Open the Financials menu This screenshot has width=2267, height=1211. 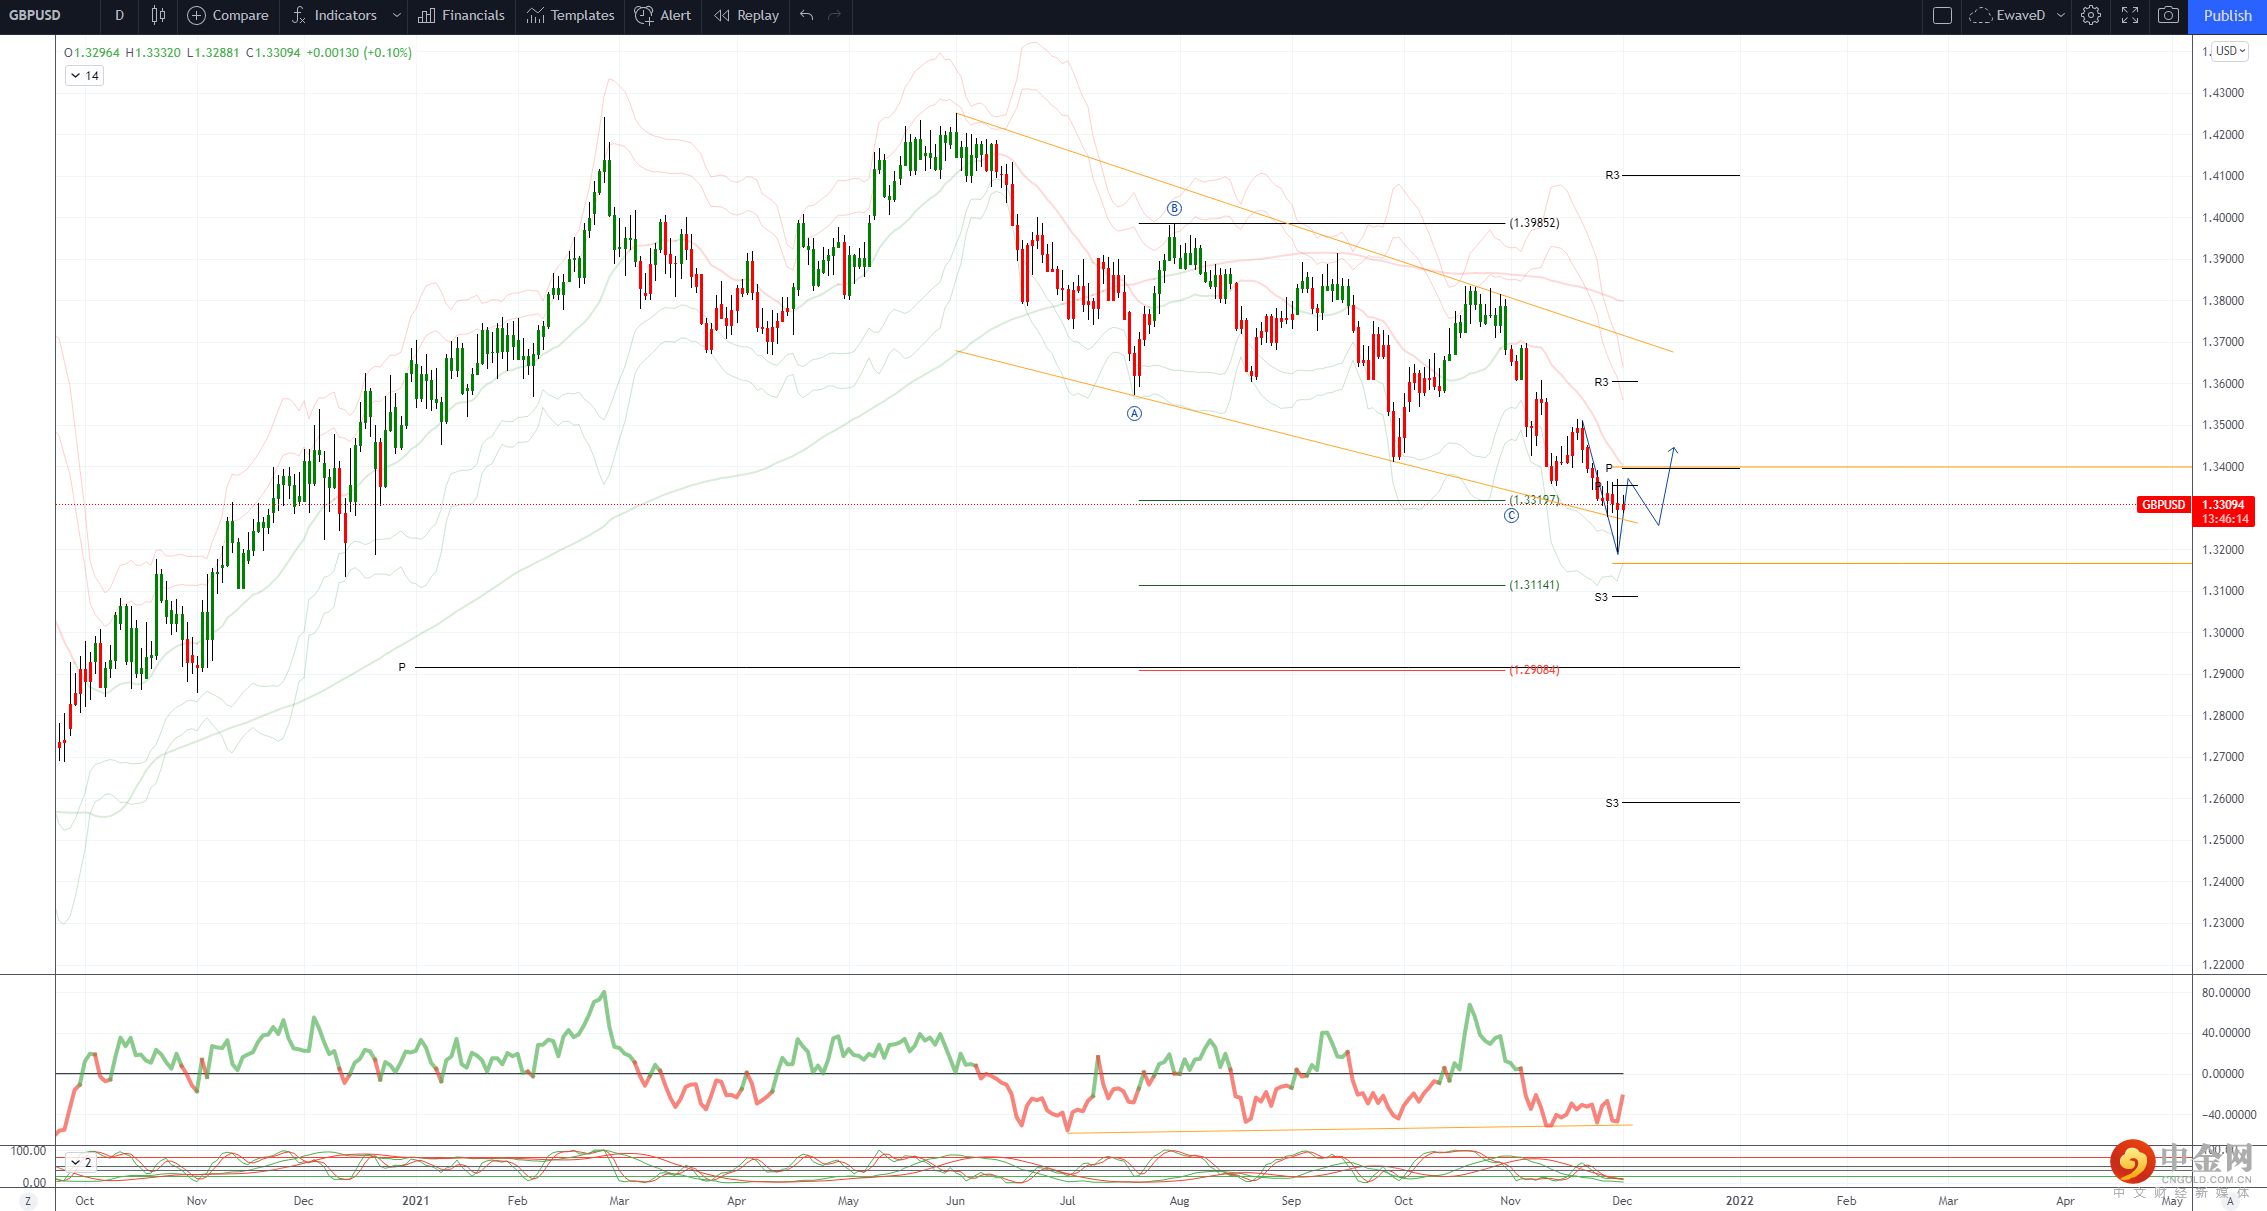(462, 15)
